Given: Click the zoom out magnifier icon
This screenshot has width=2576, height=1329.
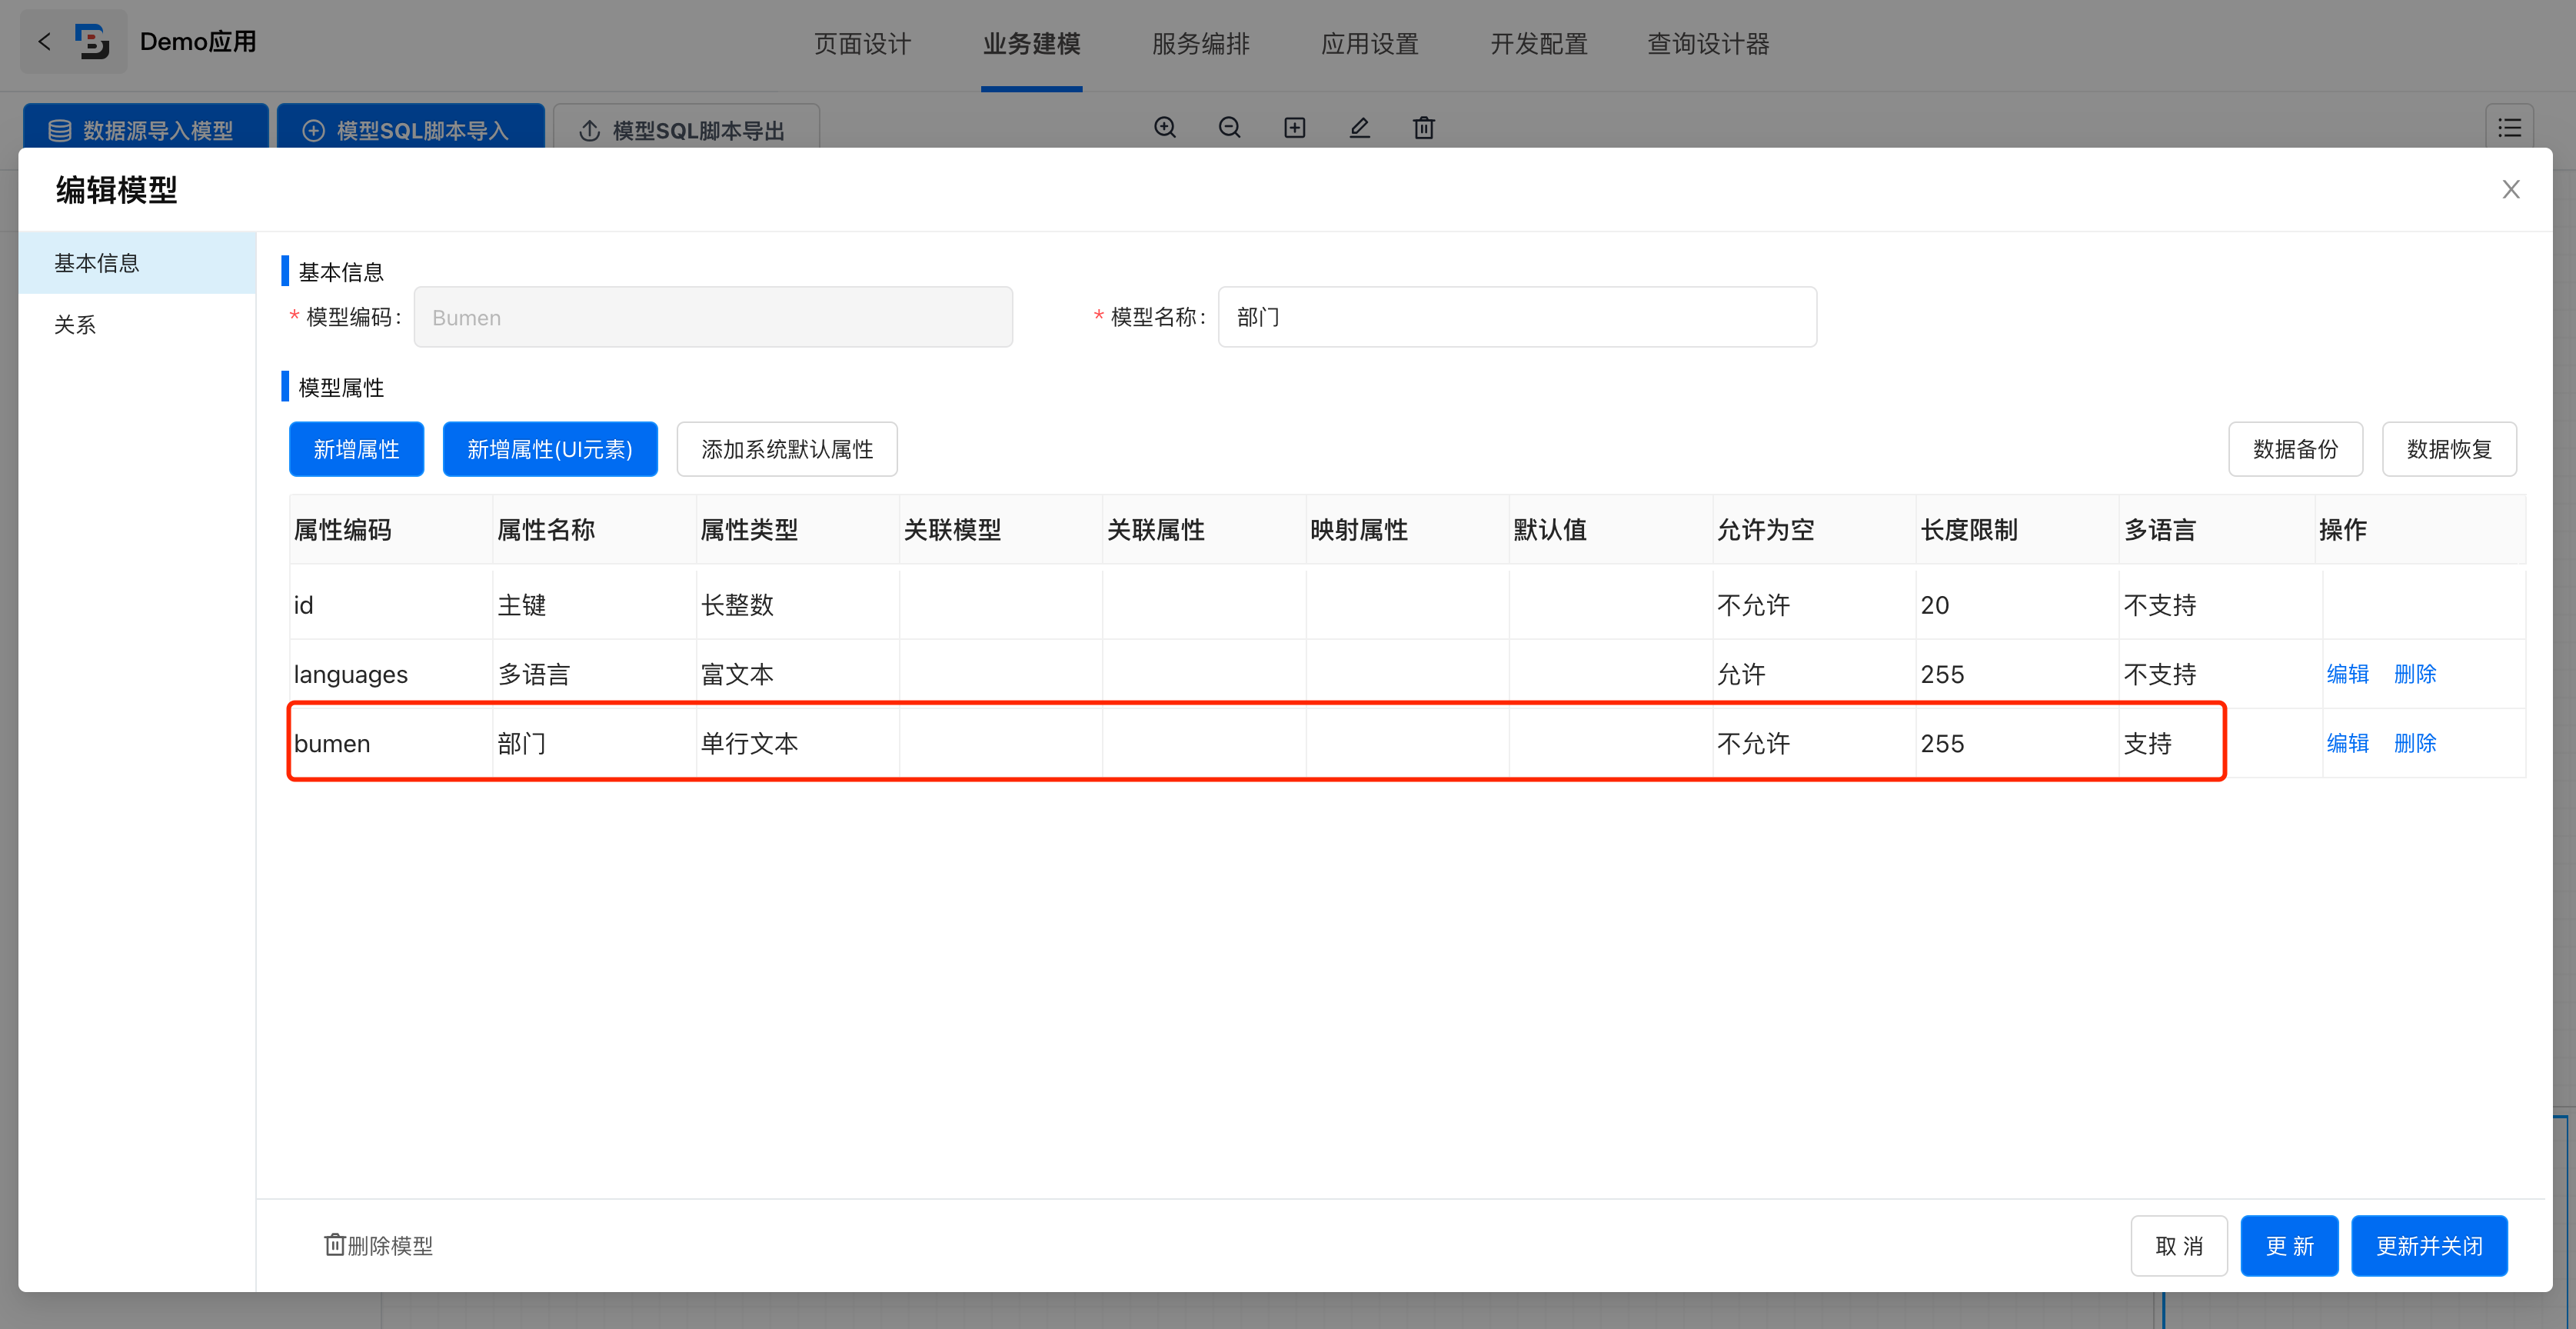Looking at the screenshot, I should [x=1230, y=128].
